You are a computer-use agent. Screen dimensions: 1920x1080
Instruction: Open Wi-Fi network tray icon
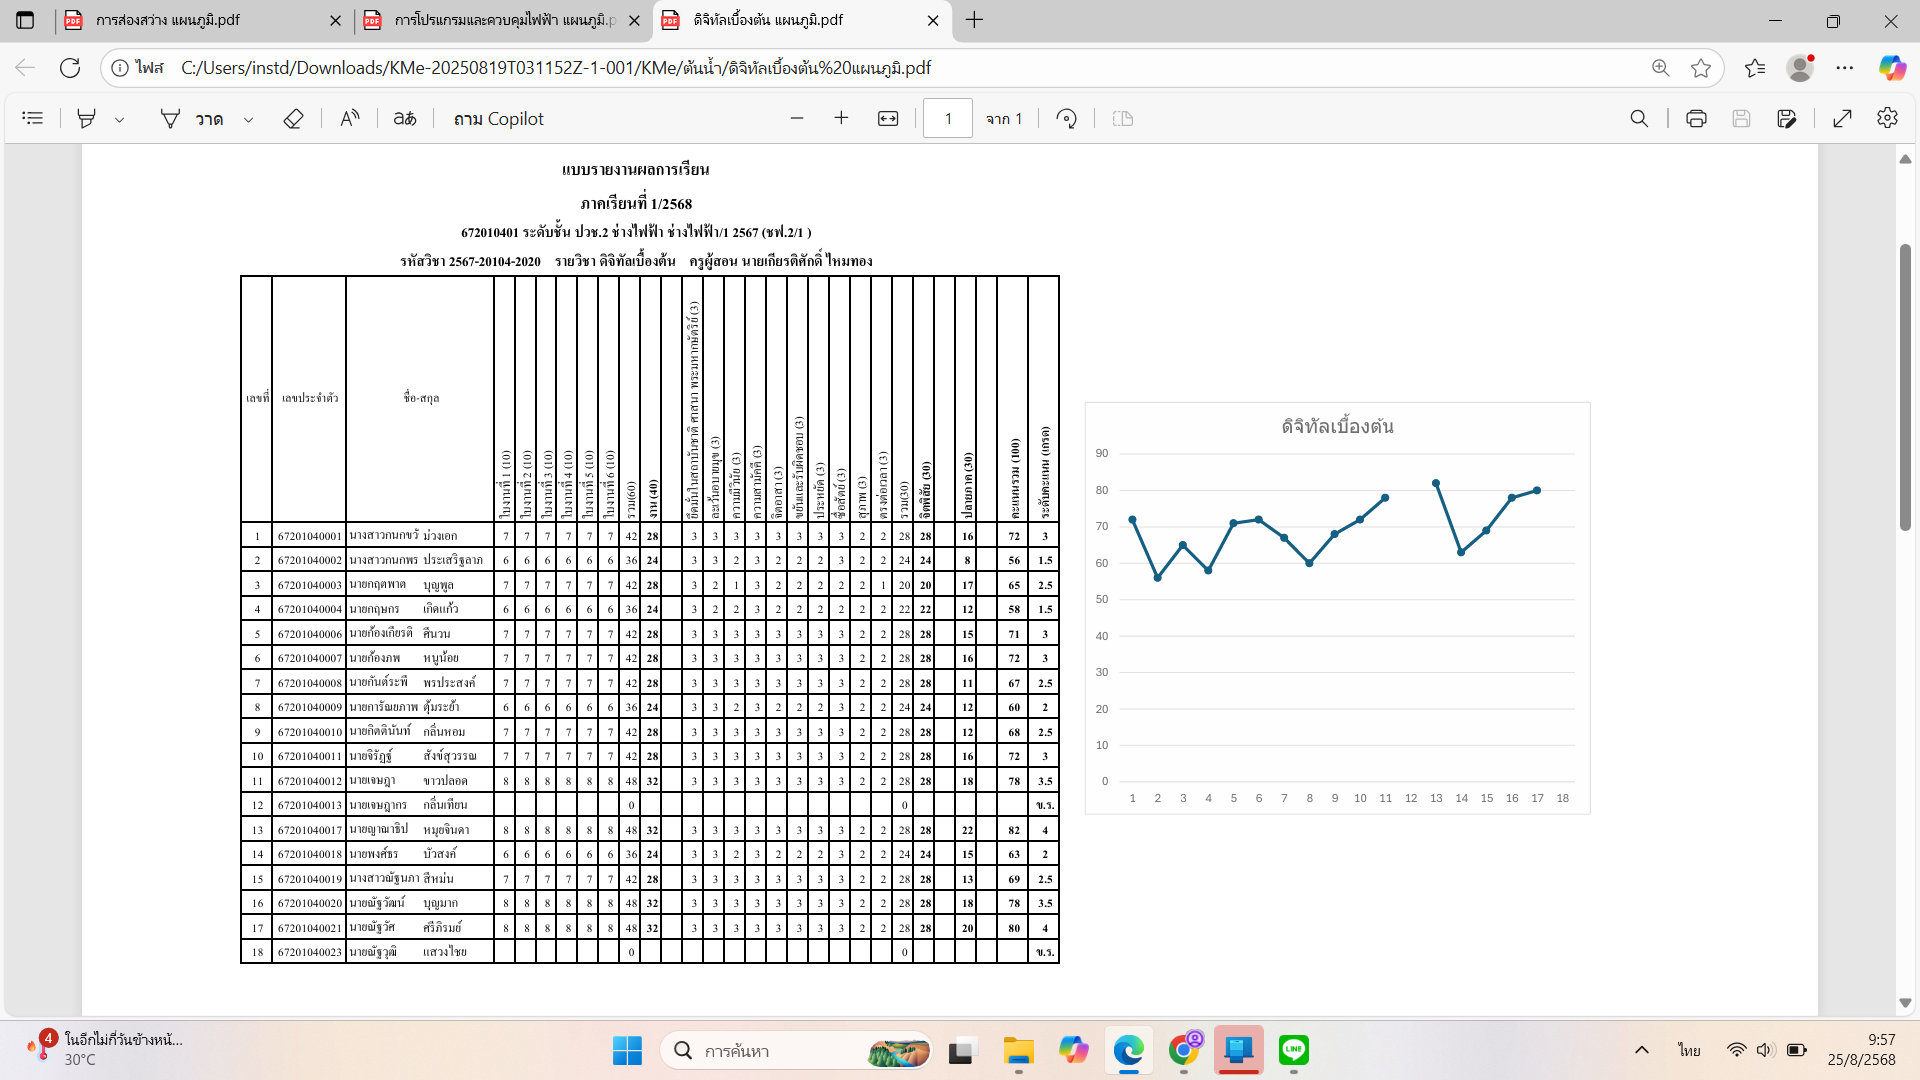[x=1737, y=1050]
